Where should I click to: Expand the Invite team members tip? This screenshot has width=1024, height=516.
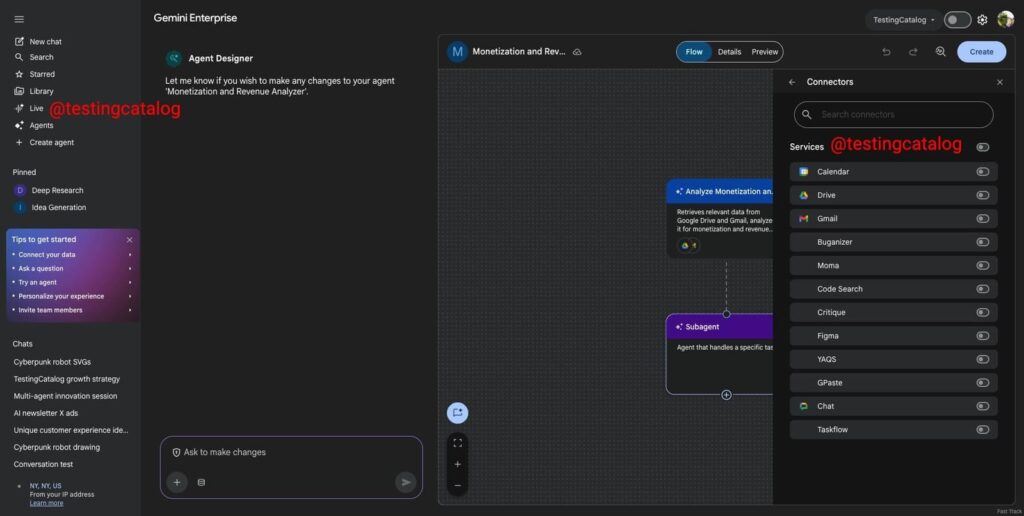(72, 310)
